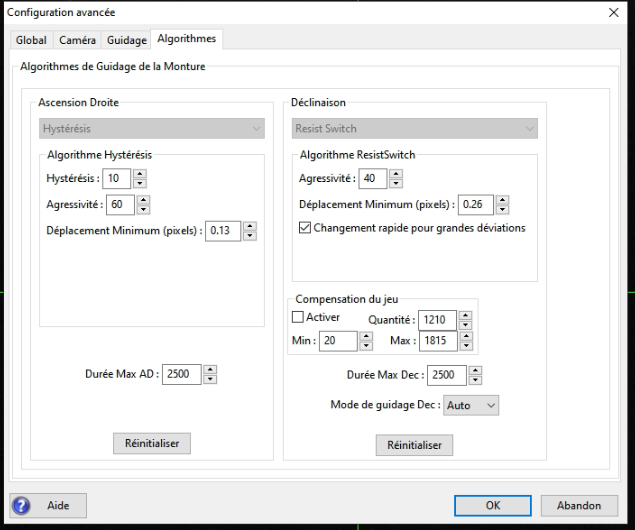Decrease Dec Agressivité 40 with down arrow
The width and height of the screenshot is (635, 530).
click(x=396, y=183)
